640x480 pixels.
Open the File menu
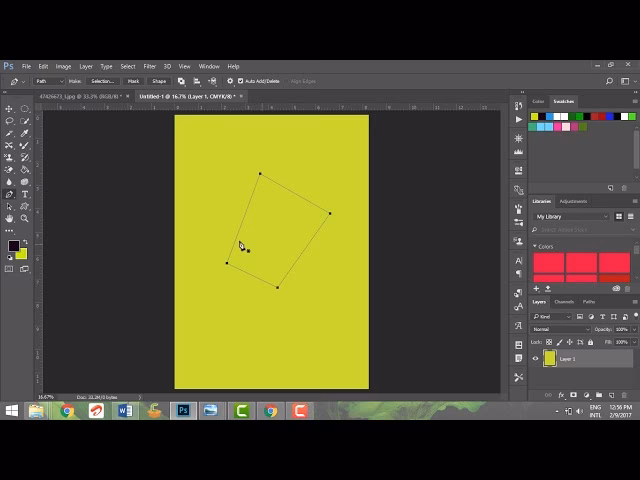26,67
